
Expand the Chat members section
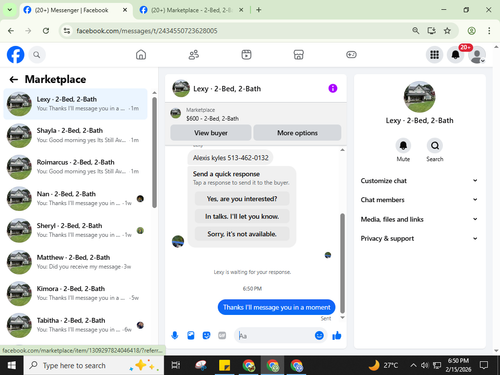click(419, 200)
